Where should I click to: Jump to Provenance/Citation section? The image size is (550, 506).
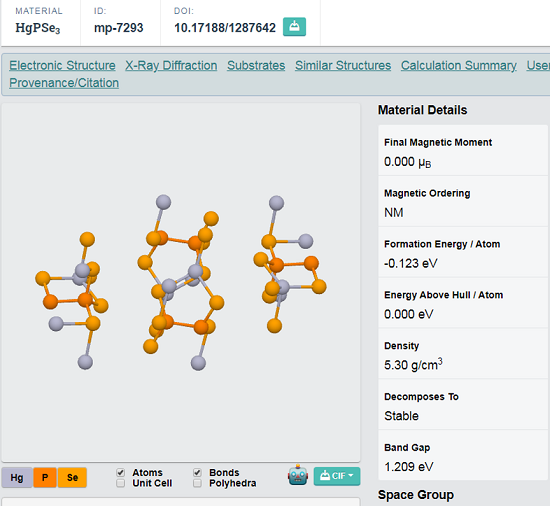coord(64,83)
